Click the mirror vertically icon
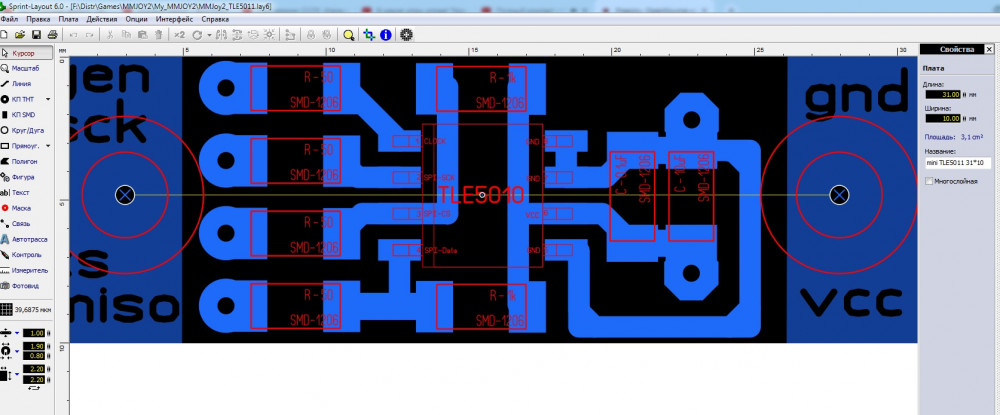1000x415 pixels. 237,35
